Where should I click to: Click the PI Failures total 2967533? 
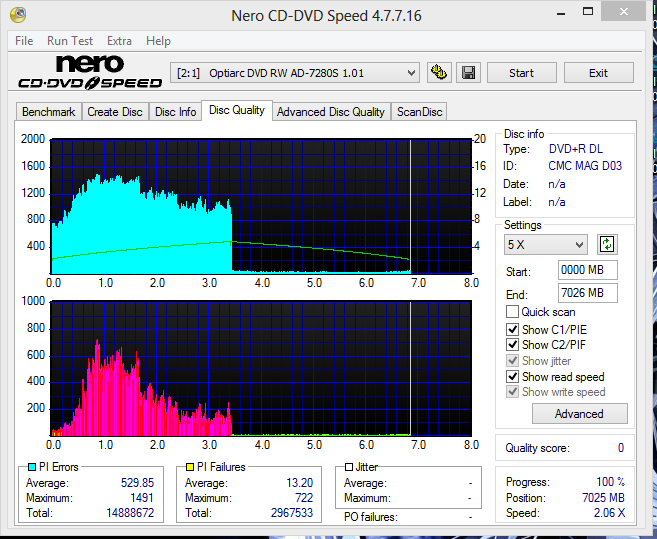(292, 513)
